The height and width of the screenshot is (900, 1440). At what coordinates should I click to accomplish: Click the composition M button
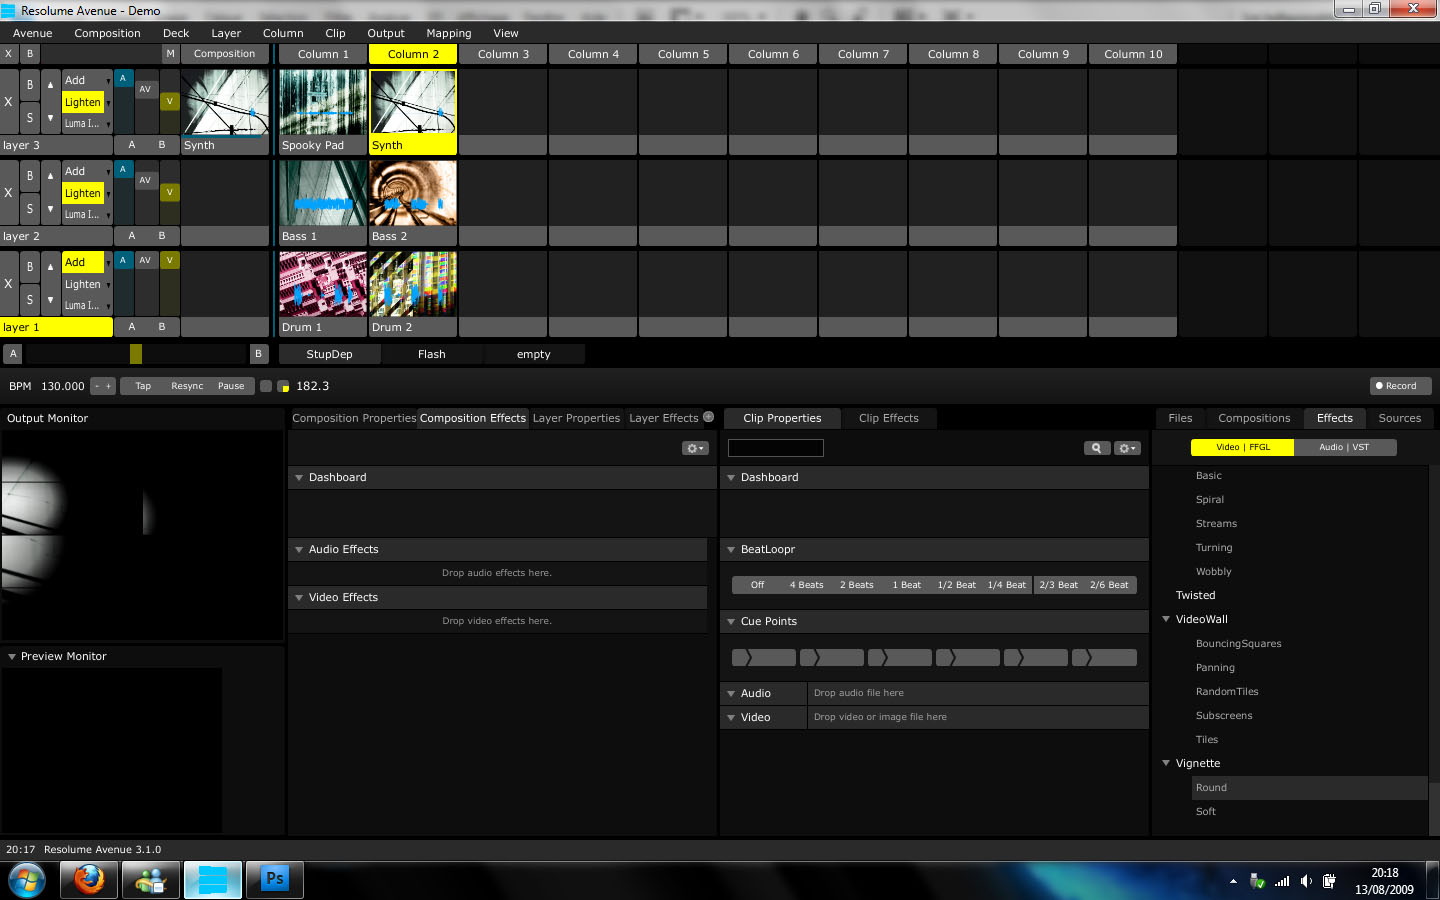coord(170,54)
